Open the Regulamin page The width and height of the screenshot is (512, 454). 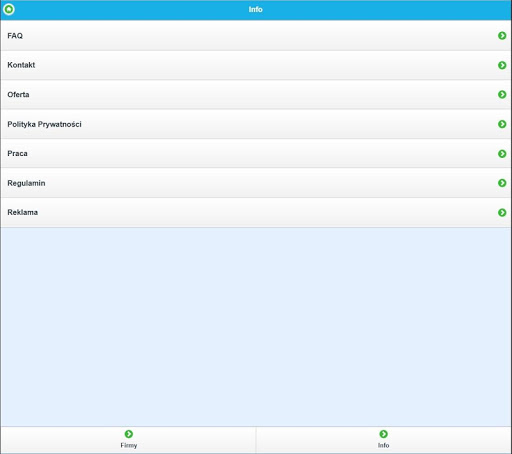(256, 183)
